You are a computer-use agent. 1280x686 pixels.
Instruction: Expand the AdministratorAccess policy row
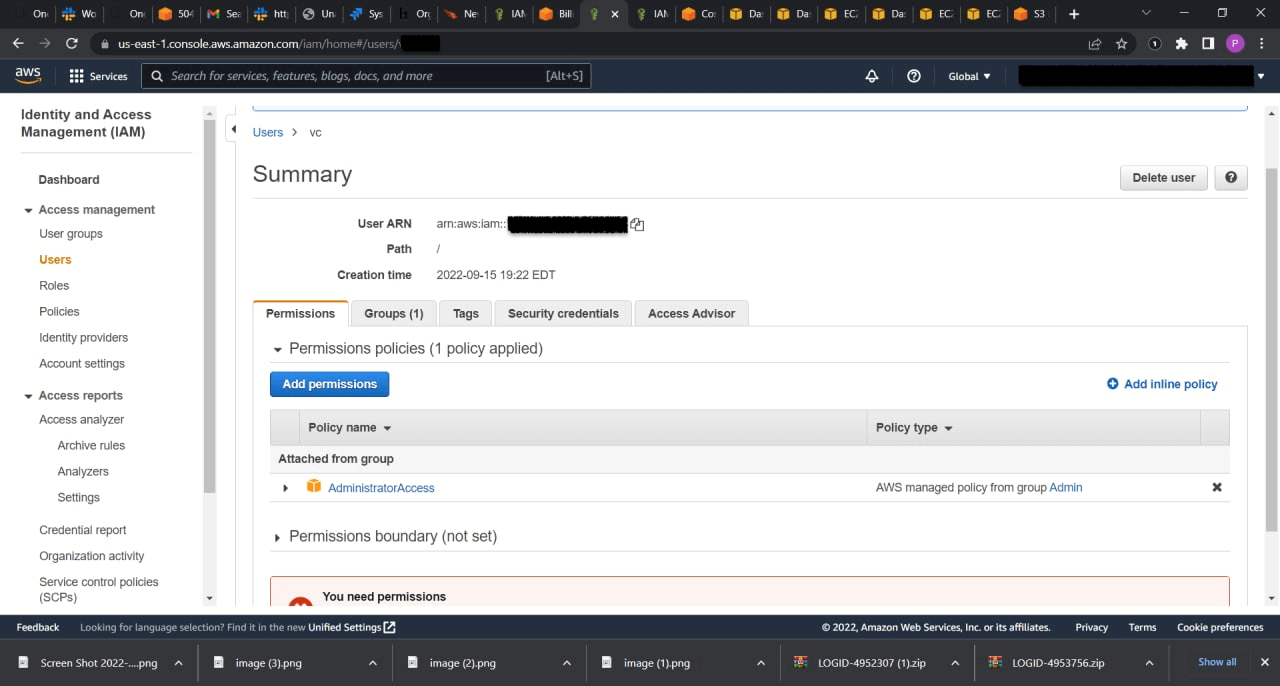285,488
